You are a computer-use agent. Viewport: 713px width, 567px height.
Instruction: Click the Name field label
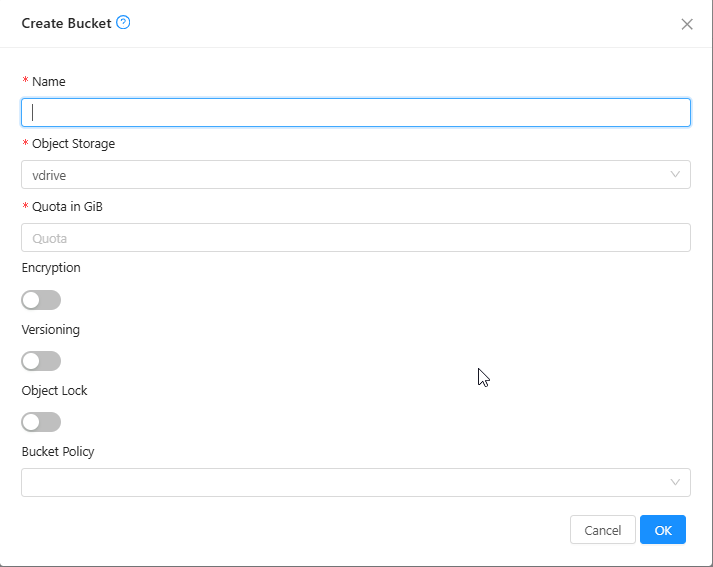point(49,82)
